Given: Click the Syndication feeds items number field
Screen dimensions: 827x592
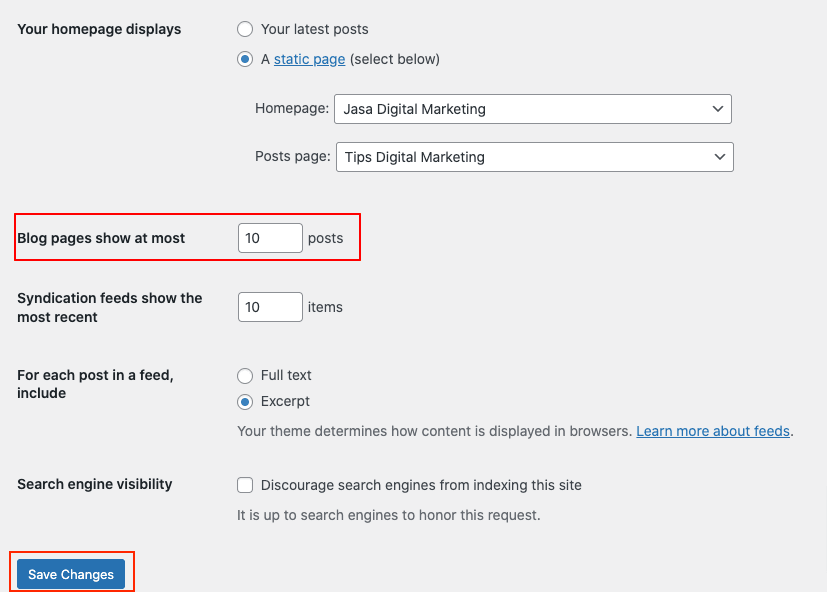Looking at the screenshot, I should pyautogui.click(x=270, y=307).
